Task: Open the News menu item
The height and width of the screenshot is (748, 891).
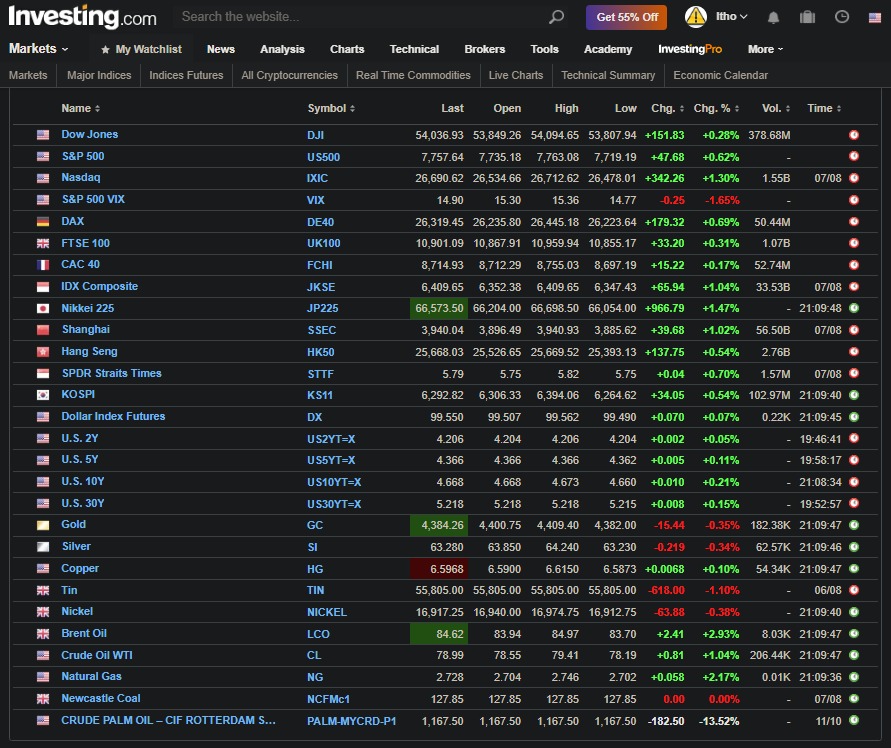Action: coord(220,49)
